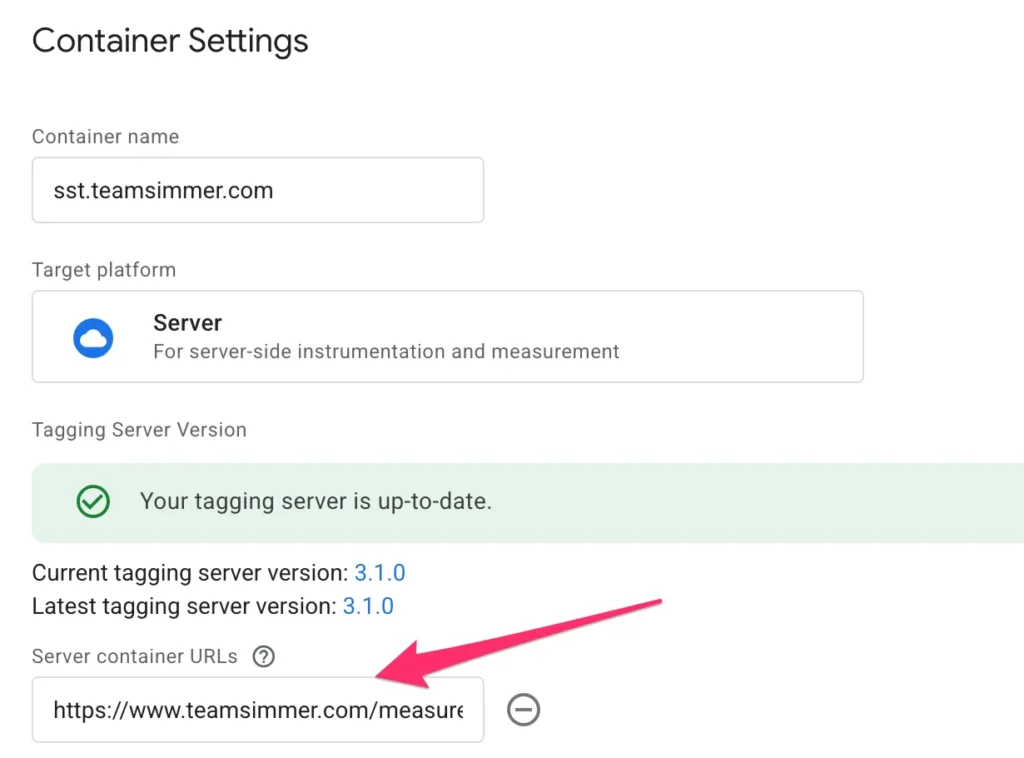The width and height of the screenshot is (1024, 758).
Task: Click the Server container URLs label
Action: (x=135, y=656)
